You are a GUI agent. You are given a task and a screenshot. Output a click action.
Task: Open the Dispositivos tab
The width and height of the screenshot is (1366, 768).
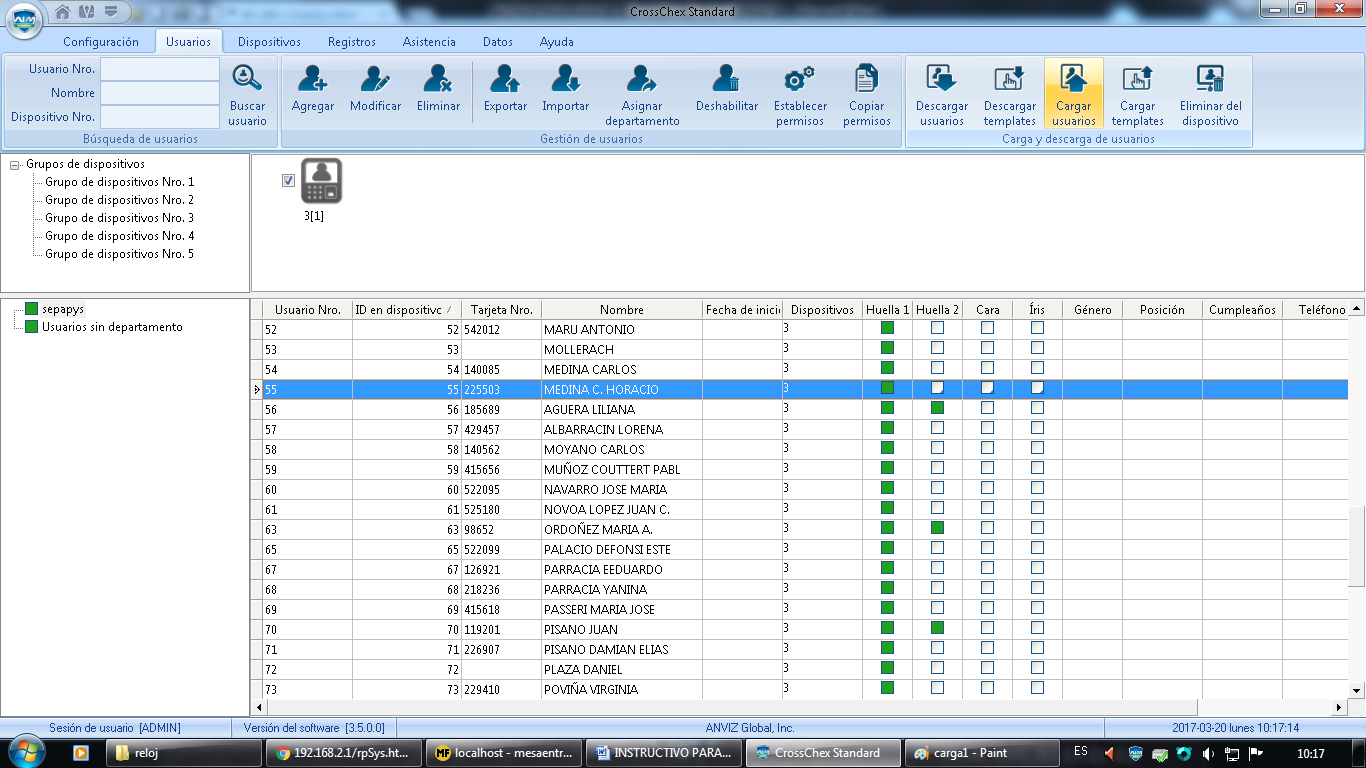pos(269,42)
